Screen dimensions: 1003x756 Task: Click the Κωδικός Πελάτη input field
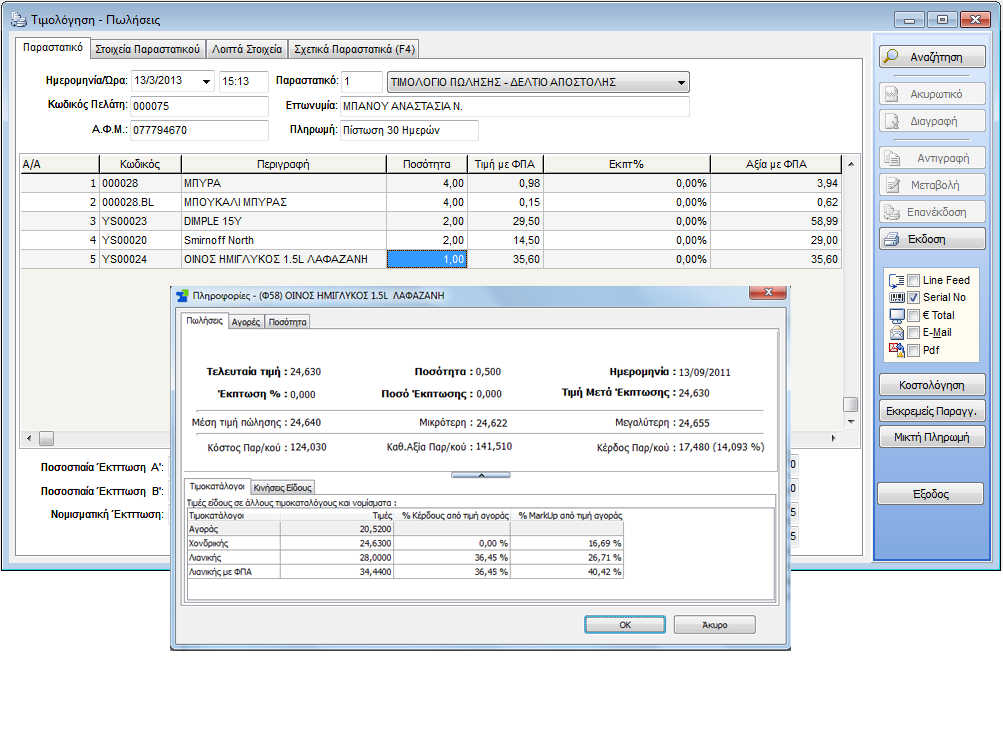pyautogui.click(x=200, y=106)
